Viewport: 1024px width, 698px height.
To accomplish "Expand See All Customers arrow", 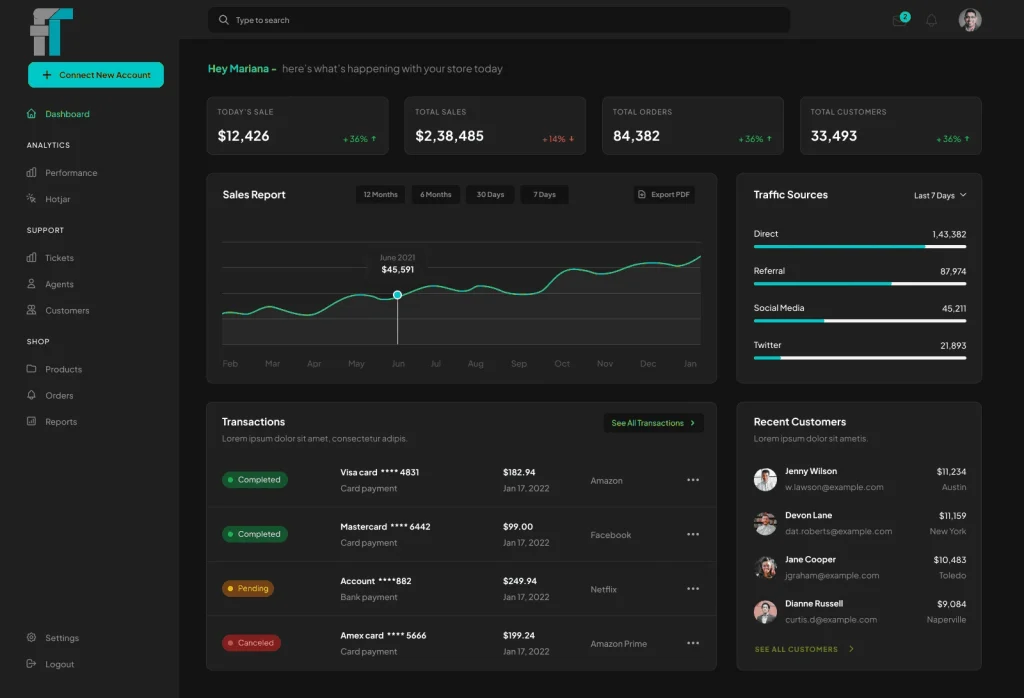I will tap(851, 649).
